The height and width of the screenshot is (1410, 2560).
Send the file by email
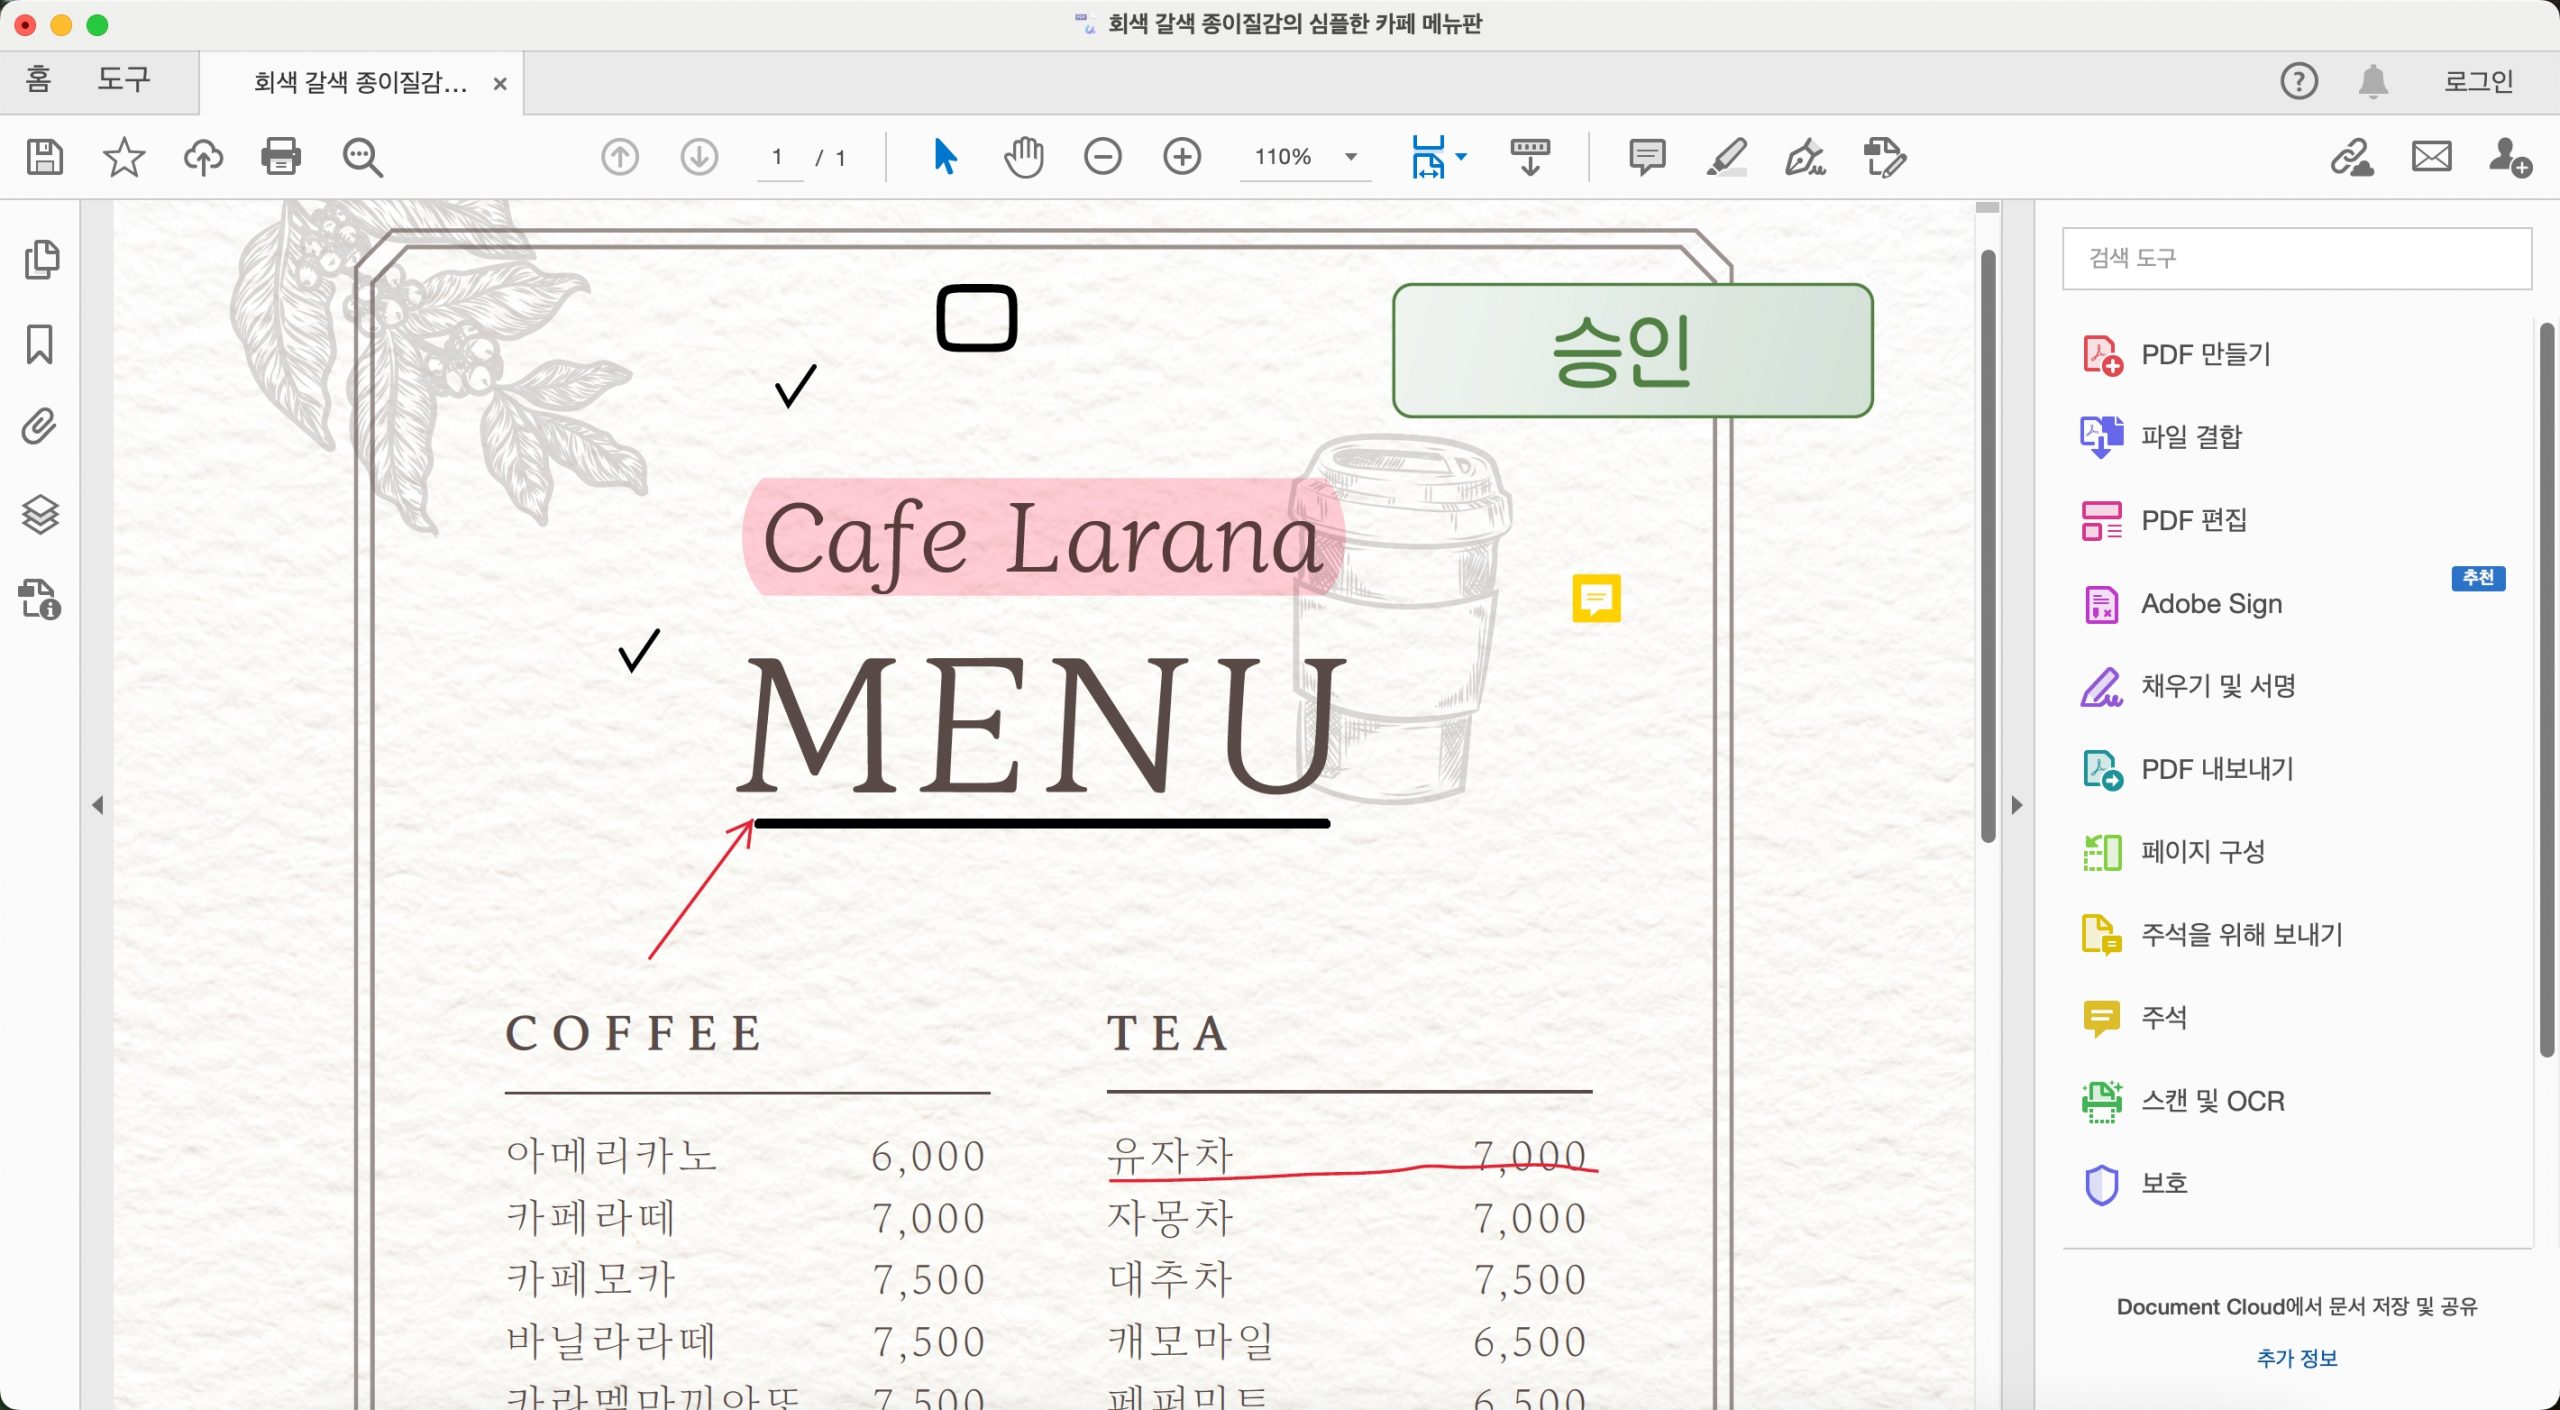click(2431, 157)
